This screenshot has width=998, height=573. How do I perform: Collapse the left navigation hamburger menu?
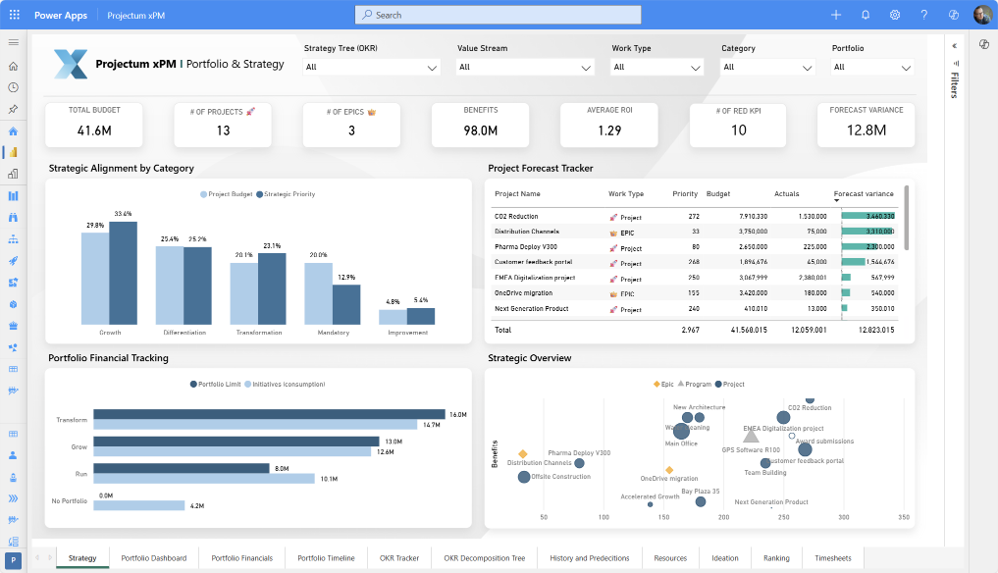tap(13, 42)
